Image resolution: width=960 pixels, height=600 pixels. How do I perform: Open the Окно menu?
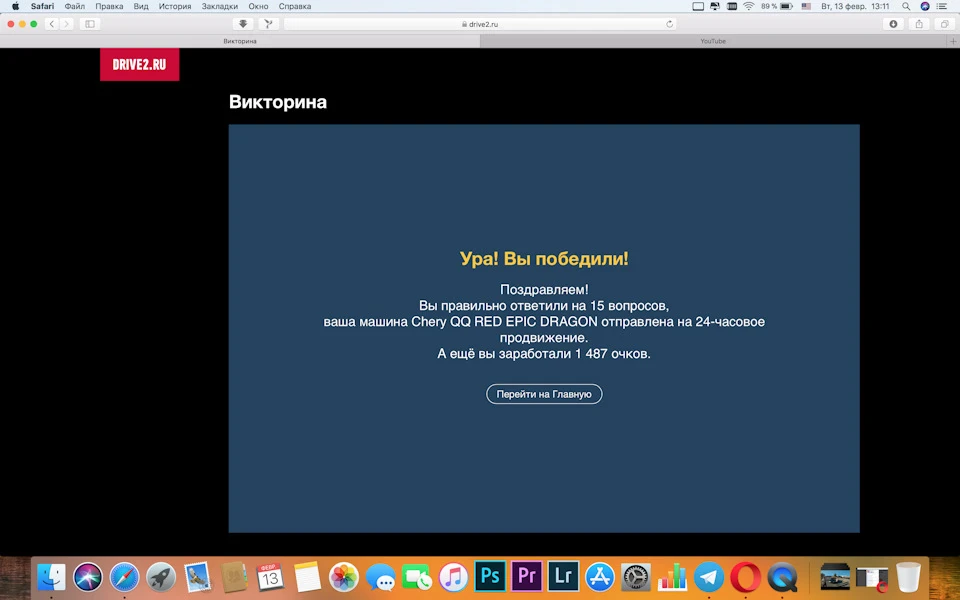tap(258, 6)
